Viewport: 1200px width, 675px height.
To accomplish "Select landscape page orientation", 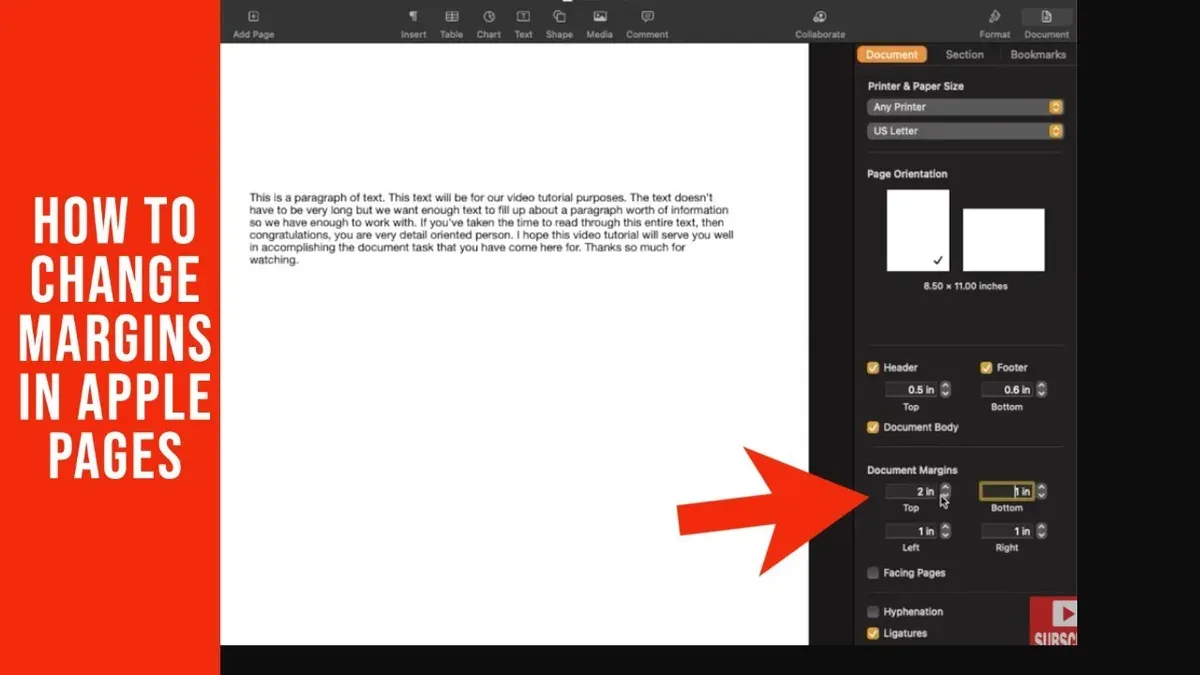I will pyautogui.click(x=1004, y=240).
